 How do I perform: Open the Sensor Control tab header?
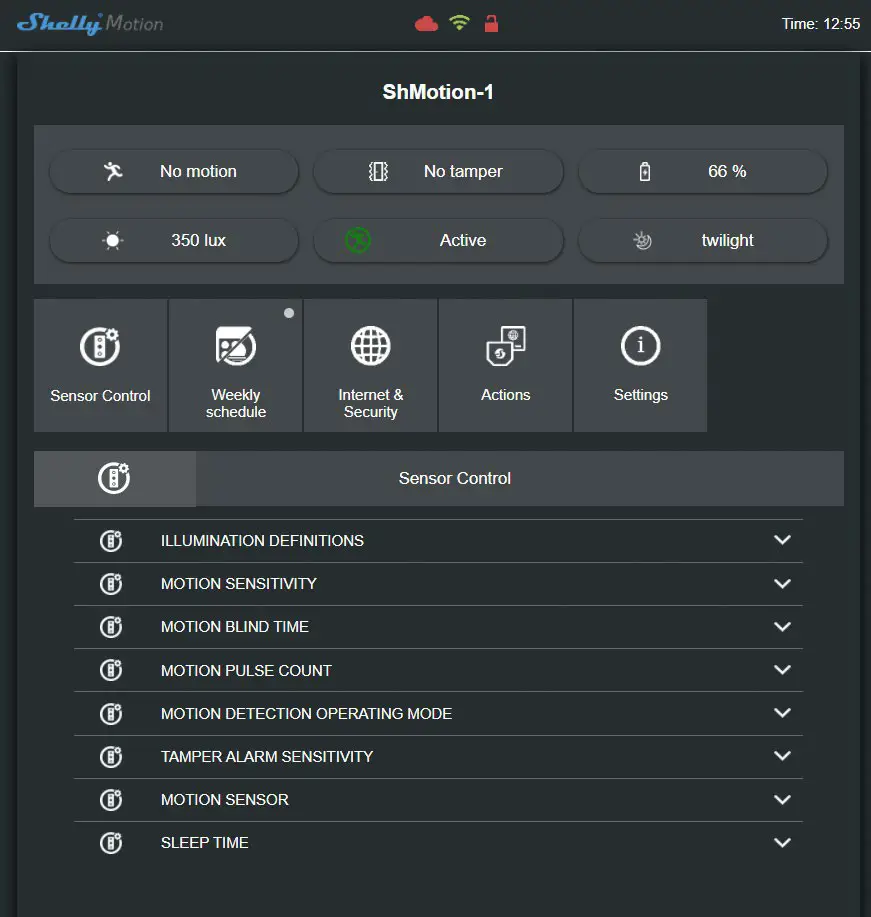pos(455,478)
